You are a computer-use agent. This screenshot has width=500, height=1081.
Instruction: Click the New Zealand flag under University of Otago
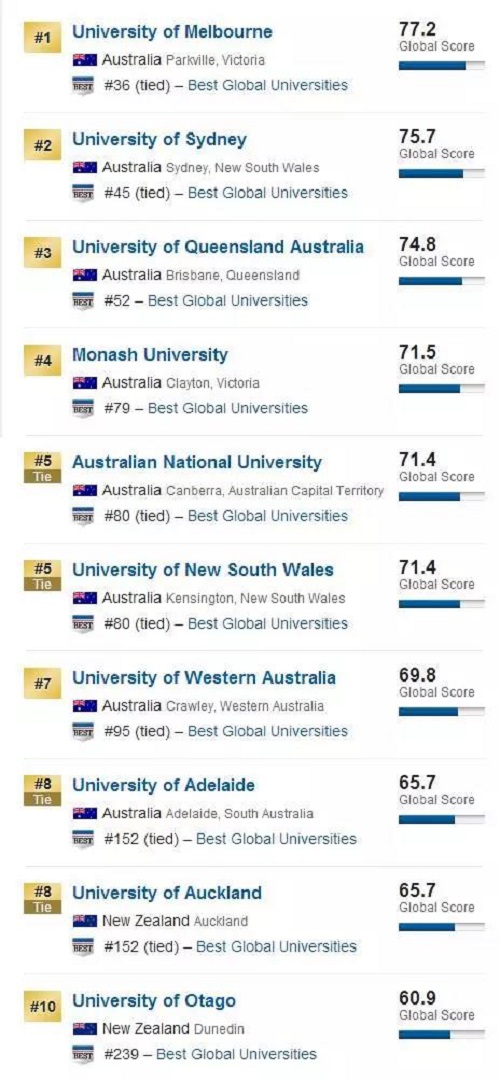pyautogui.click(x=84, y=1028)
